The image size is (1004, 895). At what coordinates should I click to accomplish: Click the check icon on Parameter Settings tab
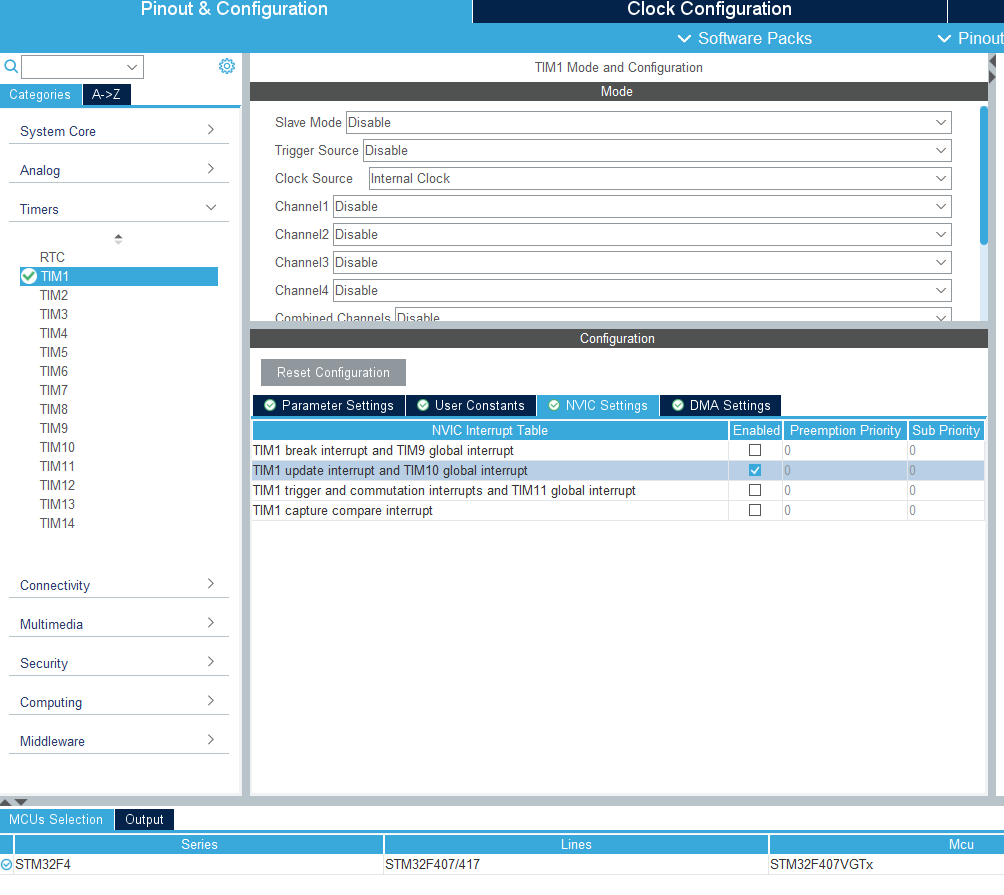(270, 405)
